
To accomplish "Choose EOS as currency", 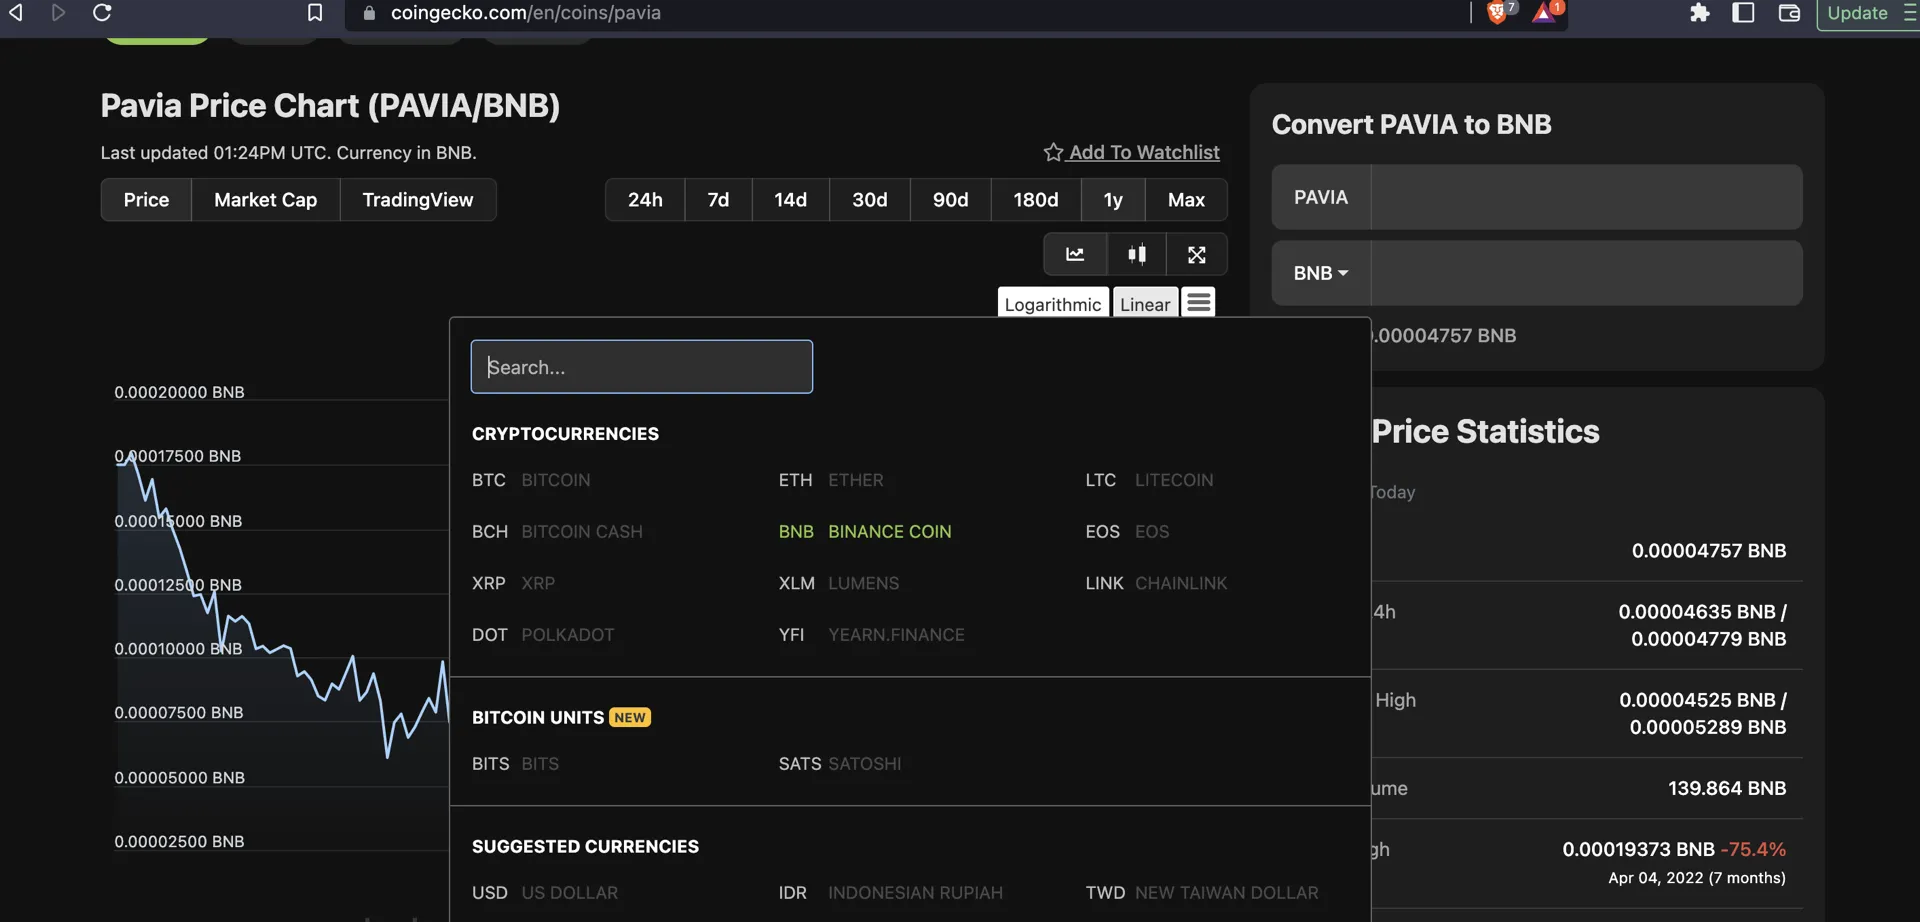I will pos(1127,532).
